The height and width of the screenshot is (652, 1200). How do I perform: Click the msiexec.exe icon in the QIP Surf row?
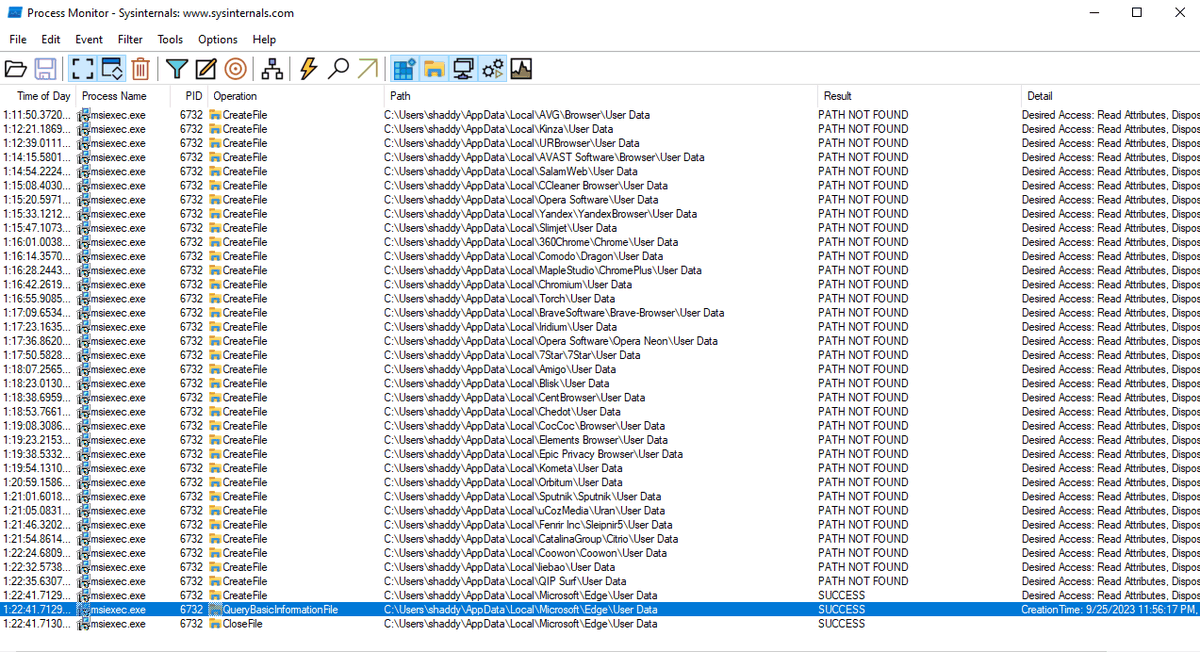(85, 581)
